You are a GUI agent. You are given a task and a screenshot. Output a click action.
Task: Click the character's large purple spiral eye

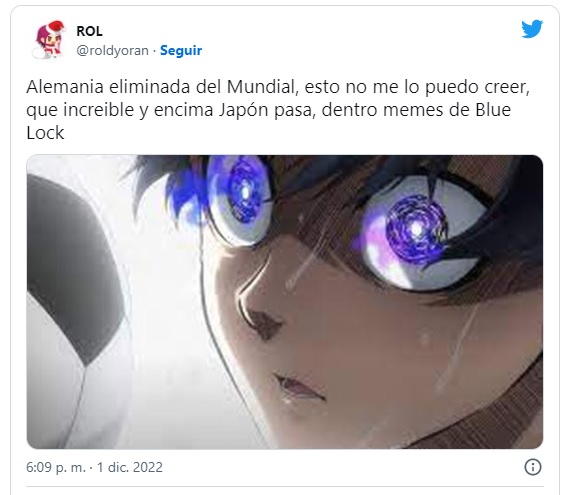(417, 231)
